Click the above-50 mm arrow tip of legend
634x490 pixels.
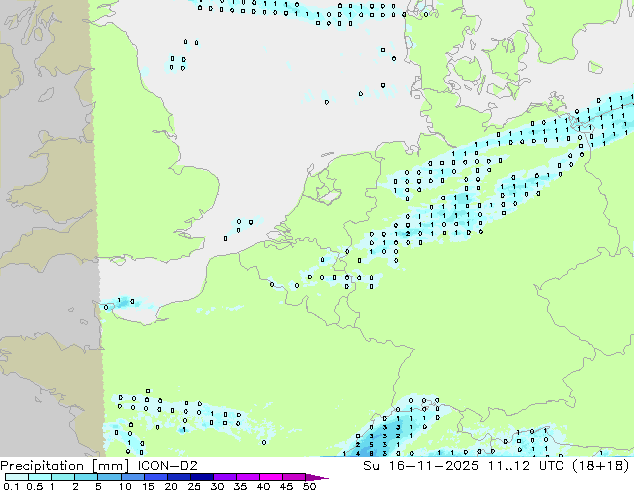pos(317,477)
